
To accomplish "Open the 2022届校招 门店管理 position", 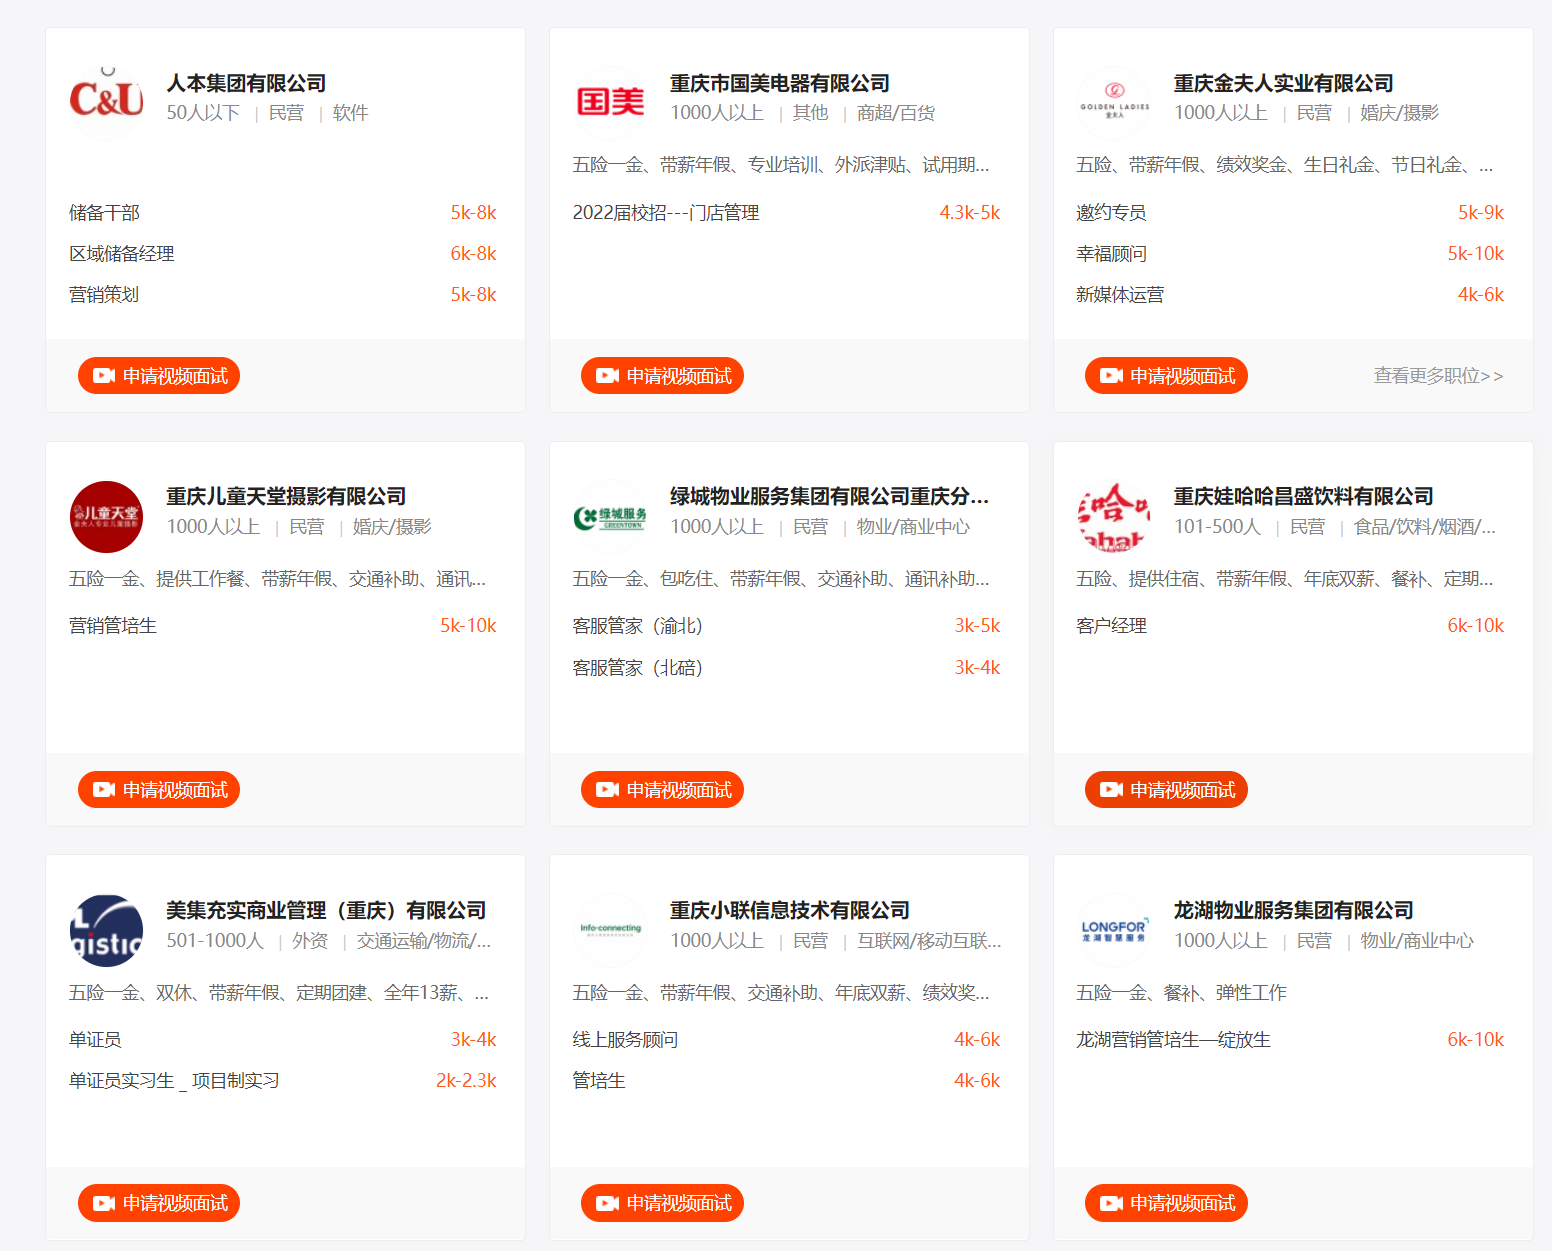I will (x=666, y=213).
